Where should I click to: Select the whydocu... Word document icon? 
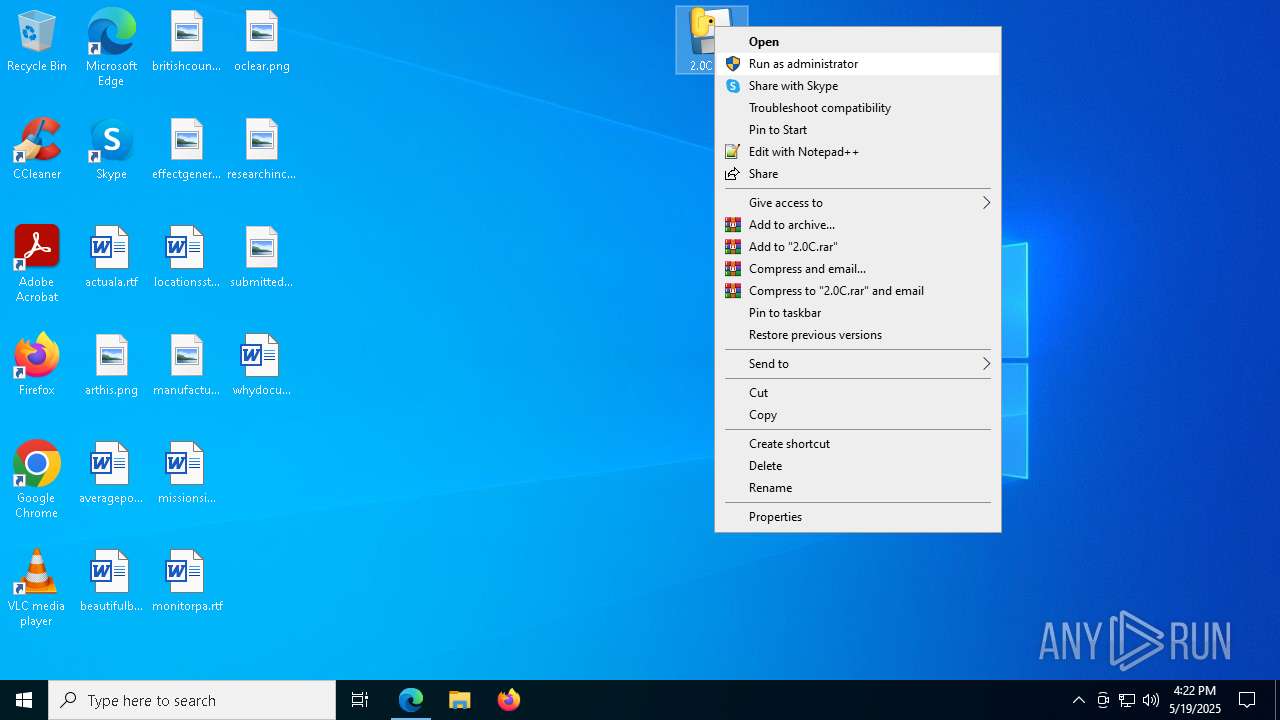coord(261,366)
